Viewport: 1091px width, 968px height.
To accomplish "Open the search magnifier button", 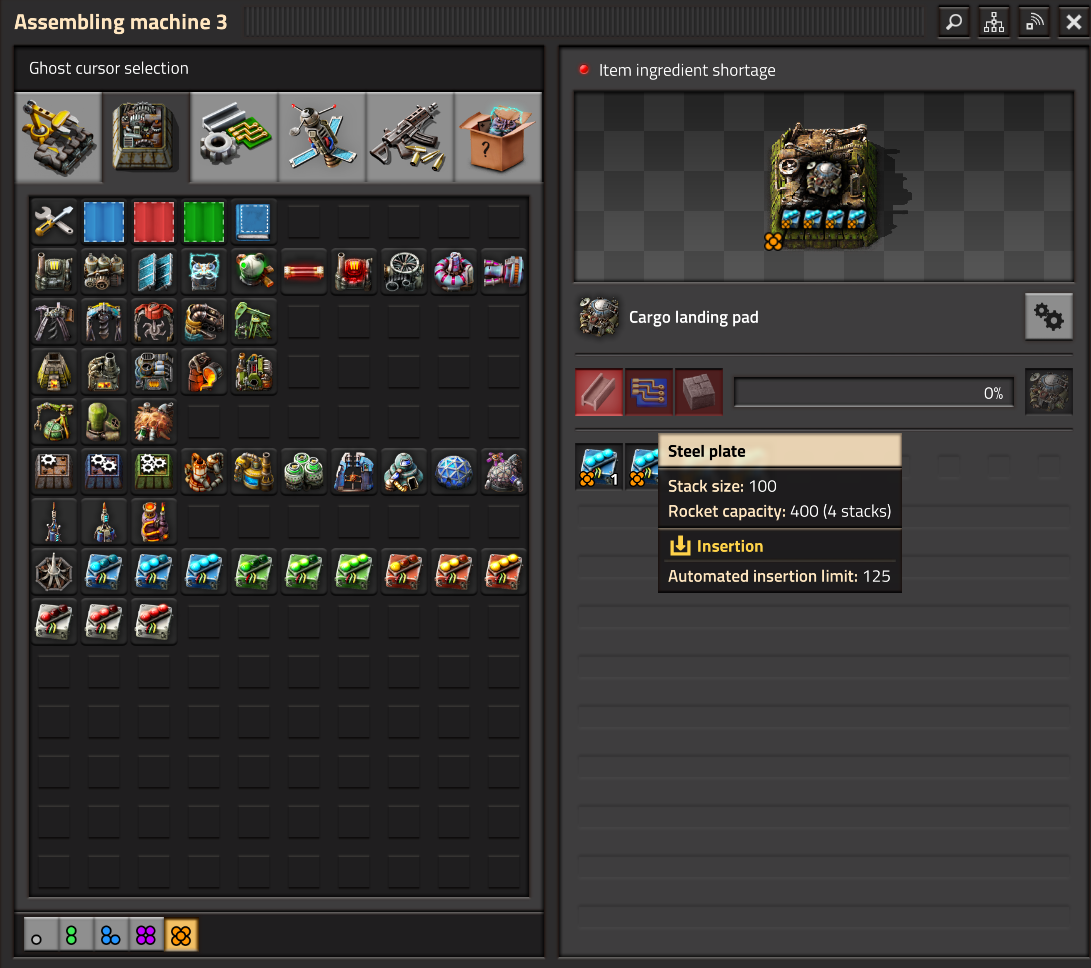I will (954, 22).
